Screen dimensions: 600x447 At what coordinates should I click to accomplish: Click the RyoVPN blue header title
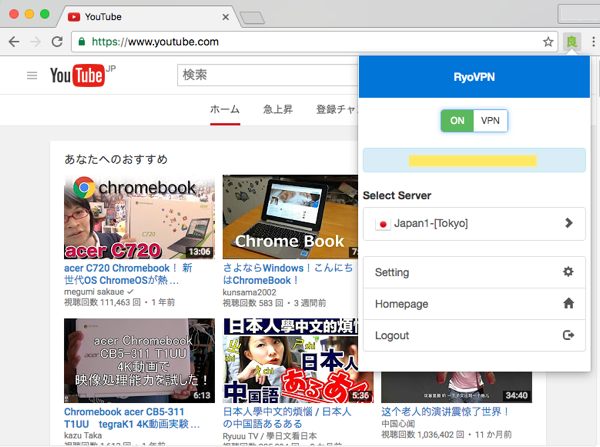(474, 77)
